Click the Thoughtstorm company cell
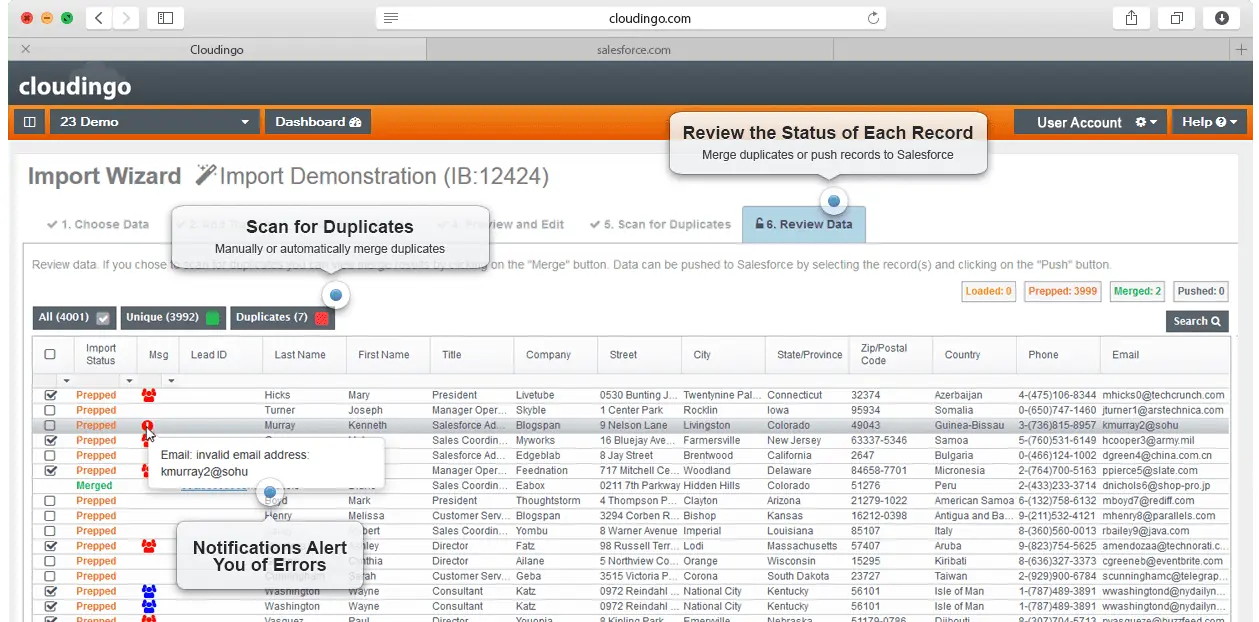This screenshot has width=1259, height=622. pos(548,501)
